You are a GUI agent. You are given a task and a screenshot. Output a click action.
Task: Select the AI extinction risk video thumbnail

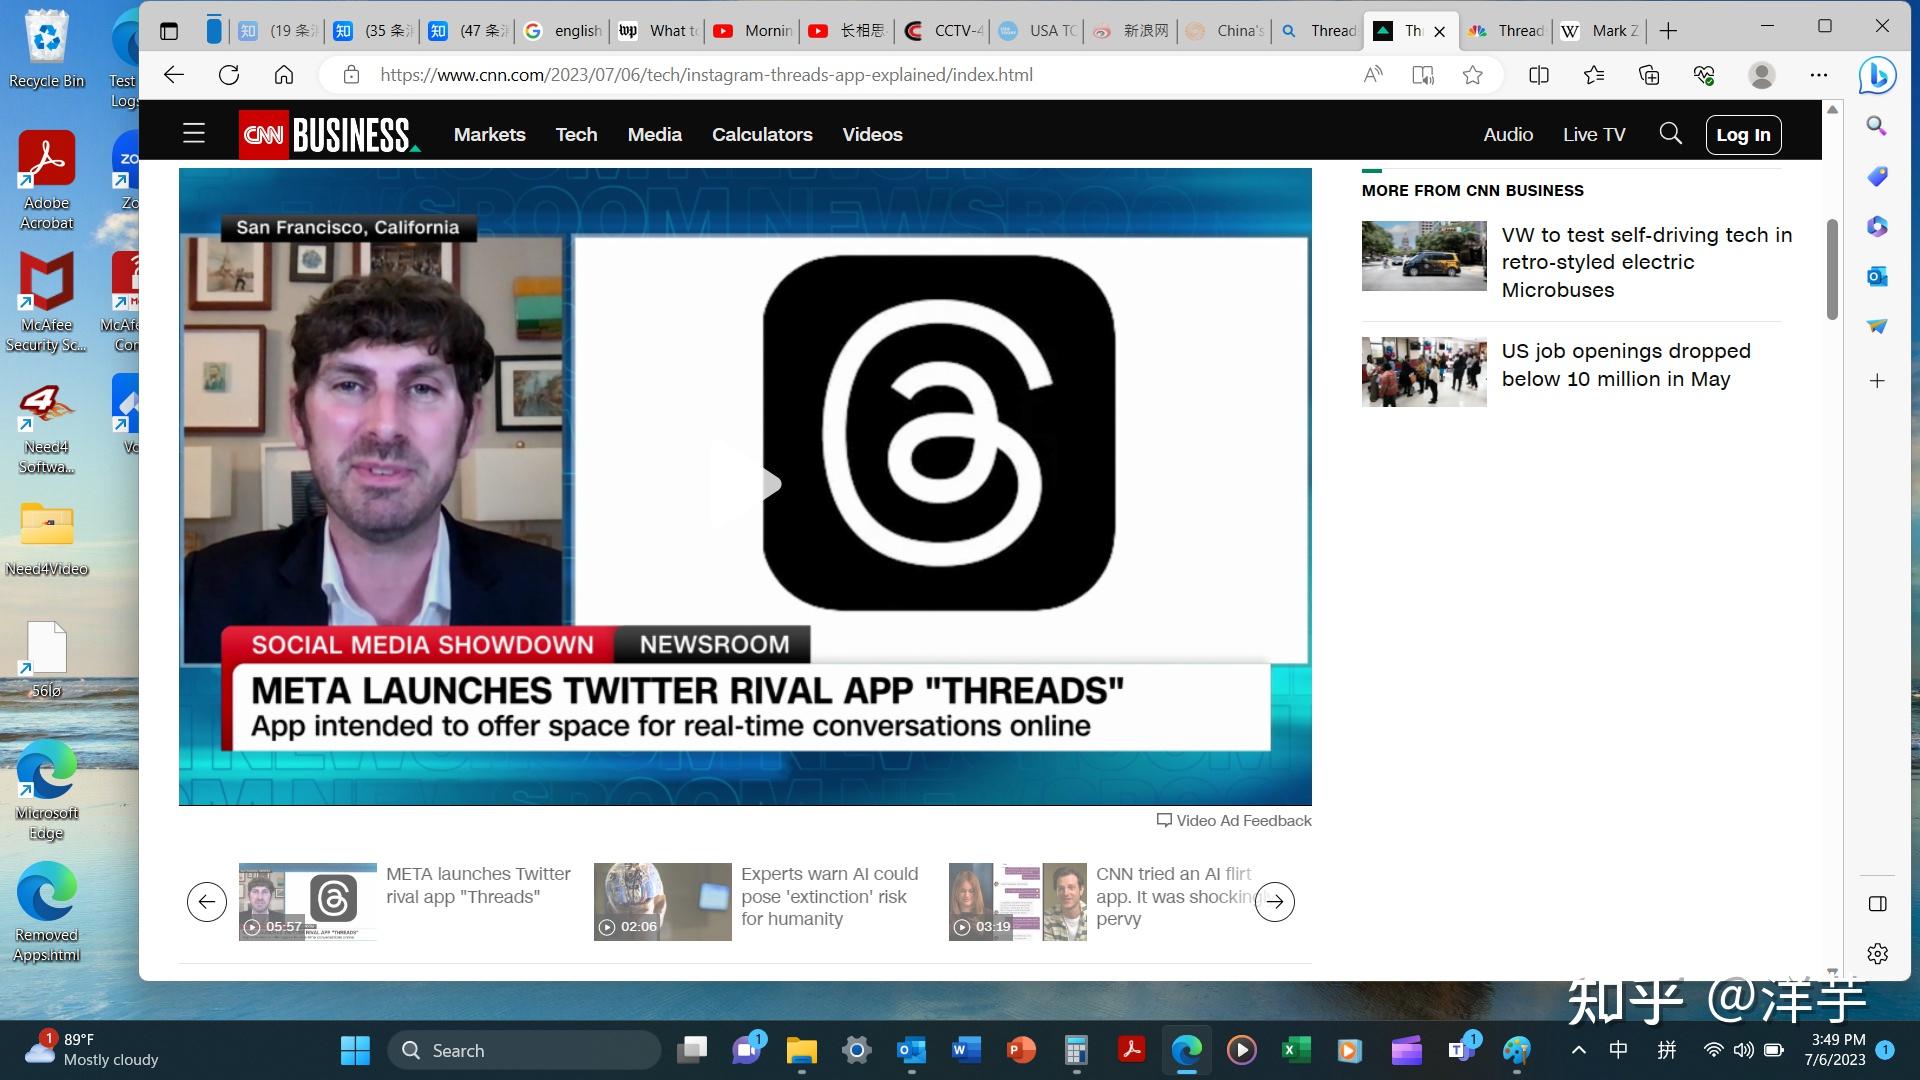(662, 901)
